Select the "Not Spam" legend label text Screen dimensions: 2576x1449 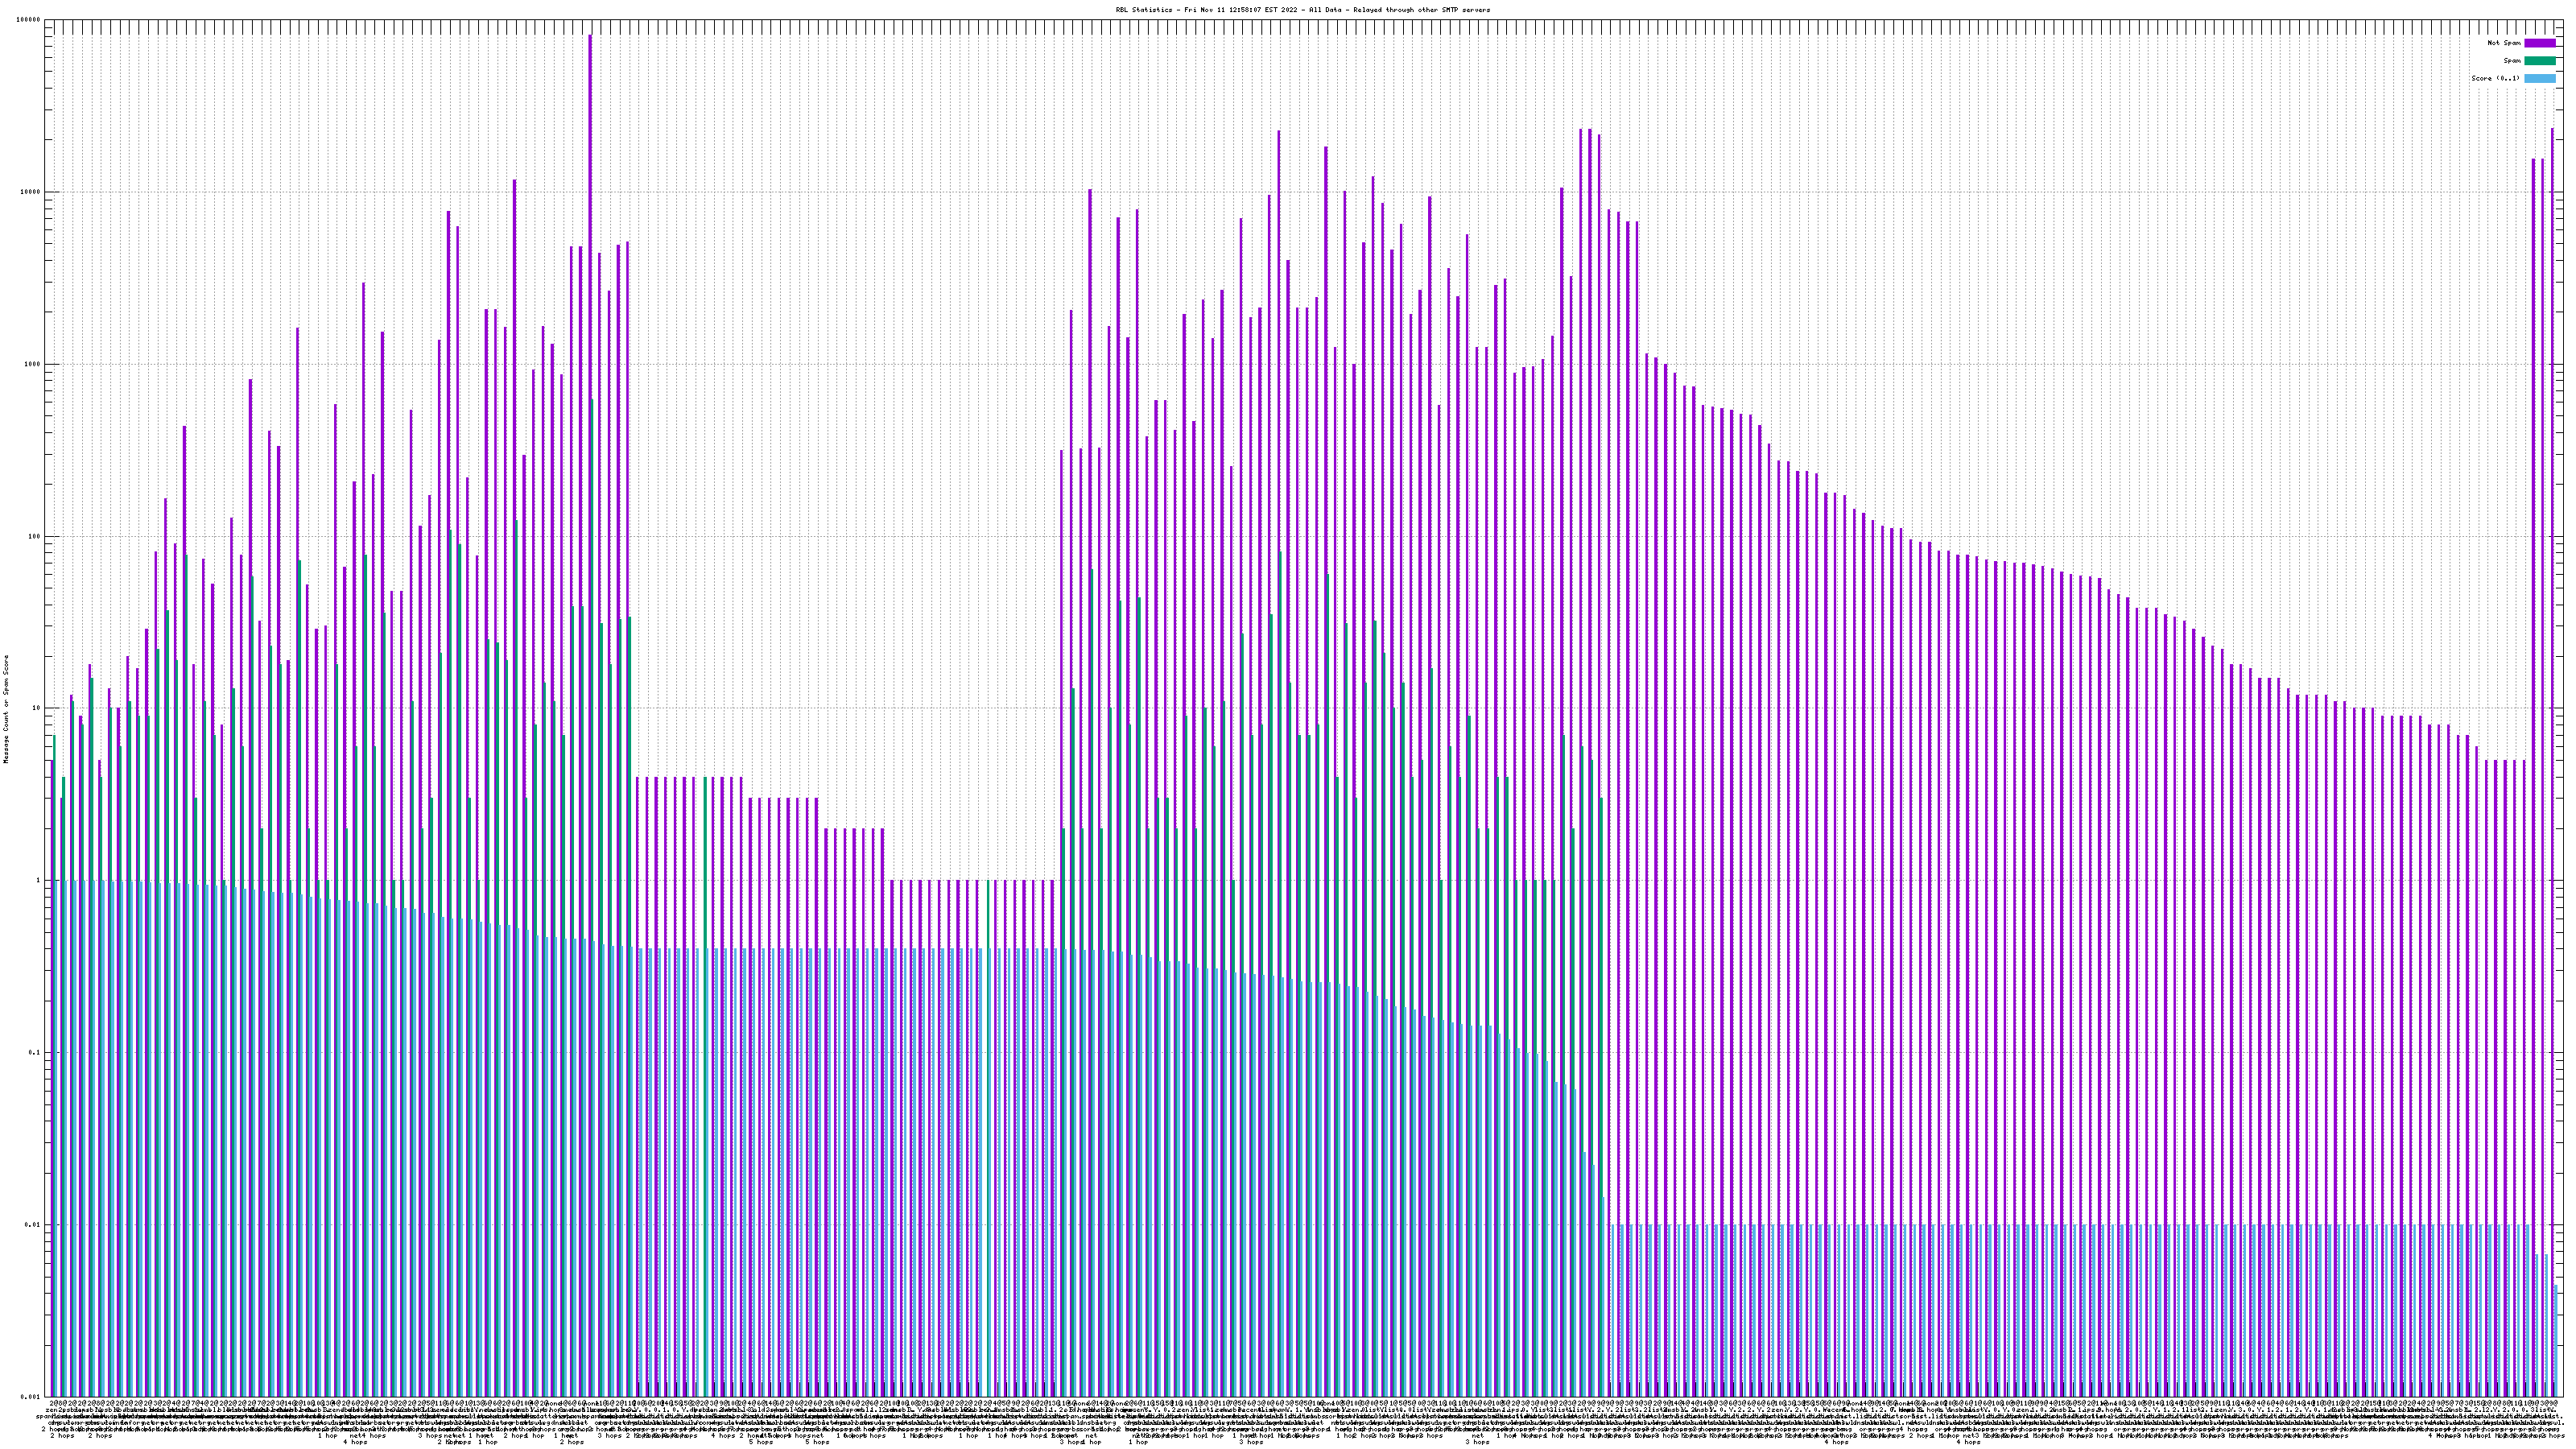click(x=2504, y=43)
